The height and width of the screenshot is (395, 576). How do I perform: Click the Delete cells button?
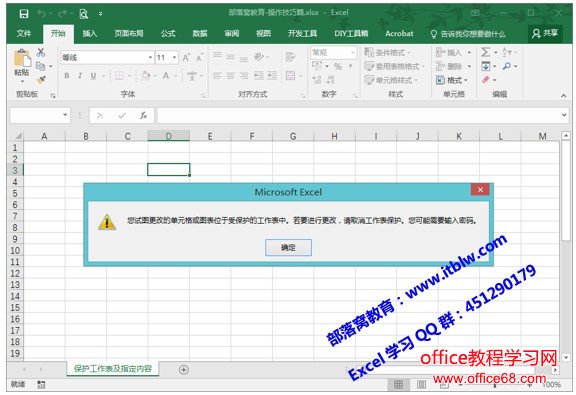(453, 67)
